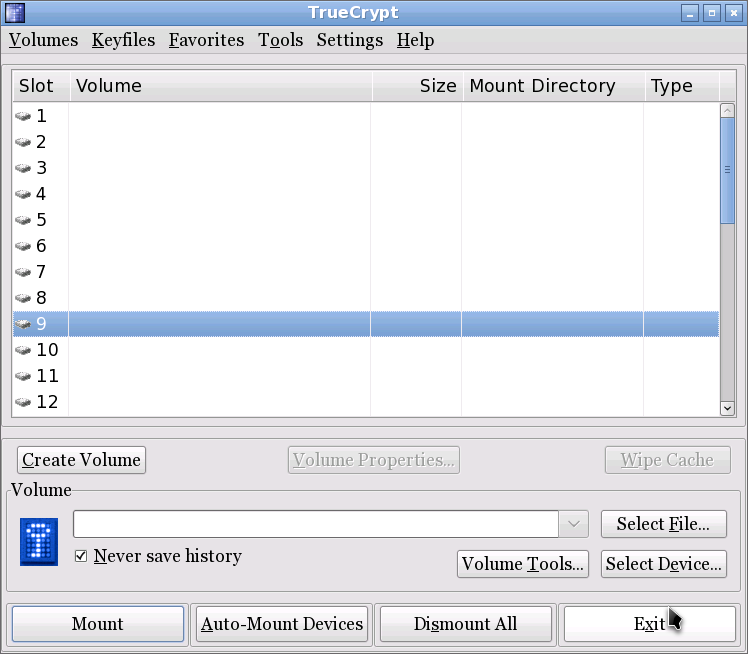
Task: Select slot number 8 text
Action: click(42, 298)
